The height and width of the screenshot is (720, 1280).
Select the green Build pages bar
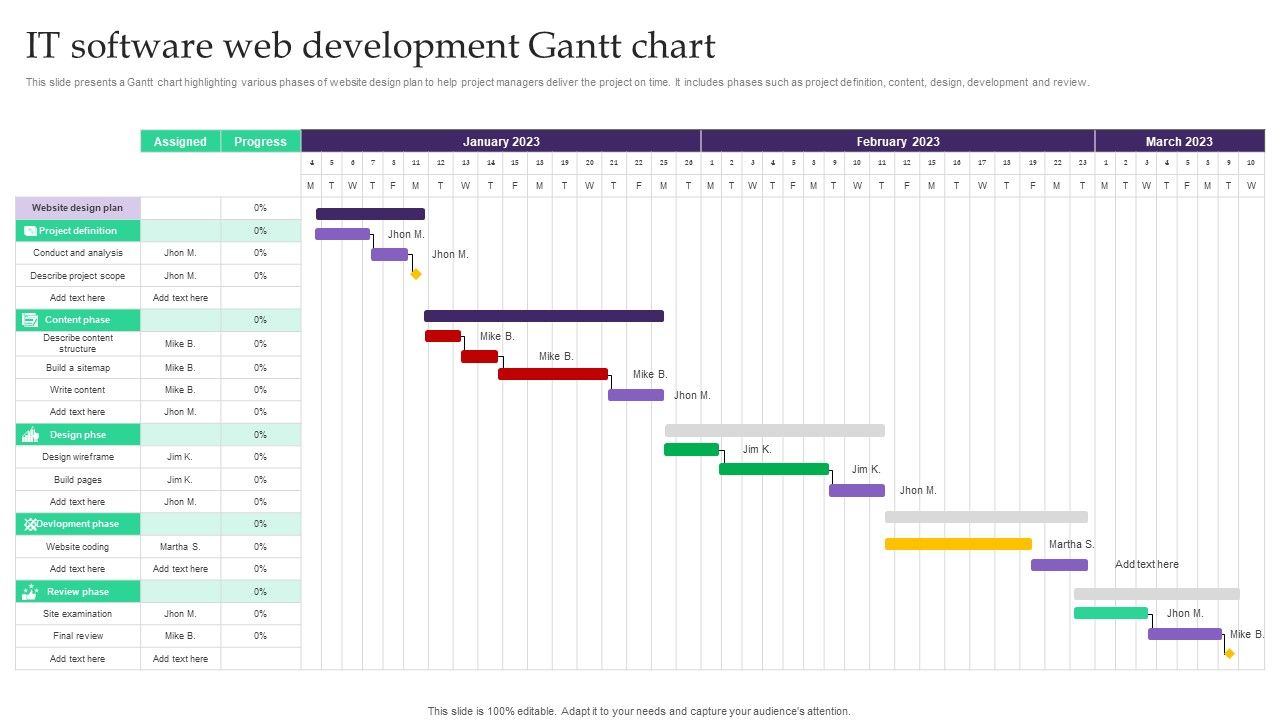click(x=774, y=469)
